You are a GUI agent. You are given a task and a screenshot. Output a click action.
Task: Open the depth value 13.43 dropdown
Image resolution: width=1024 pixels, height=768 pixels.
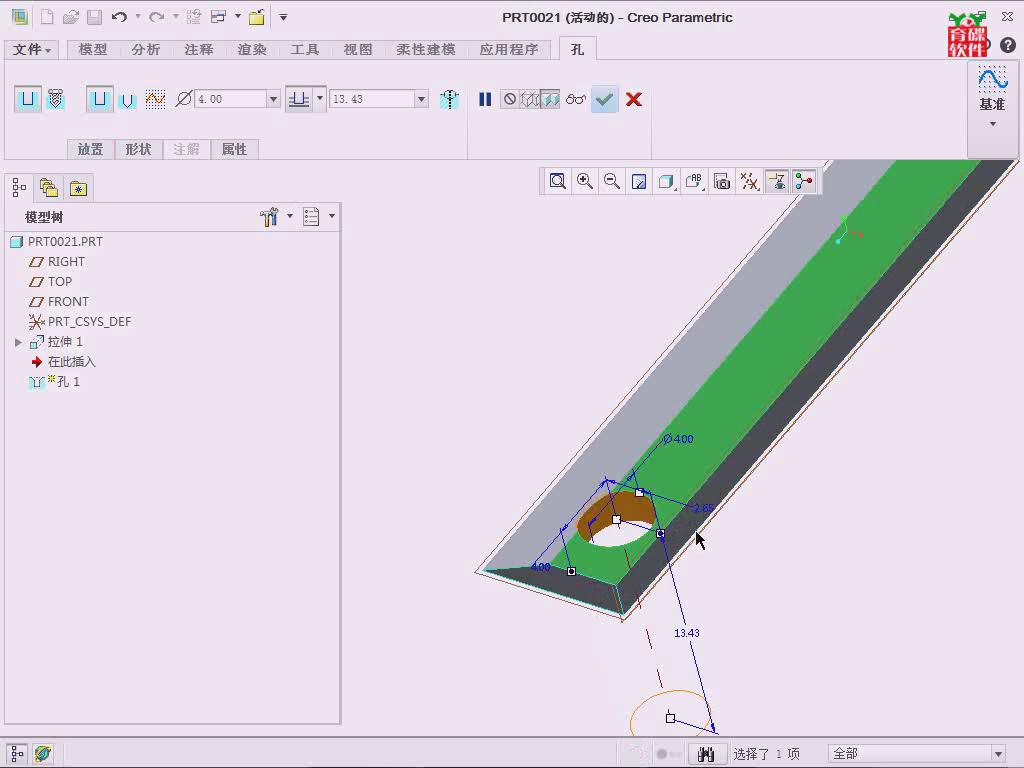coord(421,99)
